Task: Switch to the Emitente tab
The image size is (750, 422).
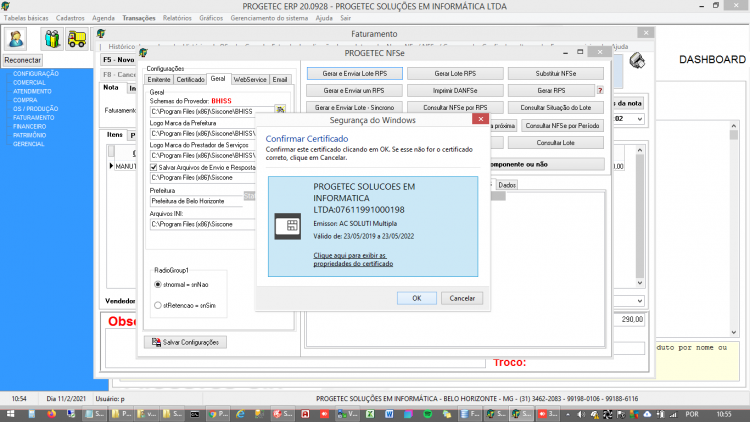Action: pos(159,79)
